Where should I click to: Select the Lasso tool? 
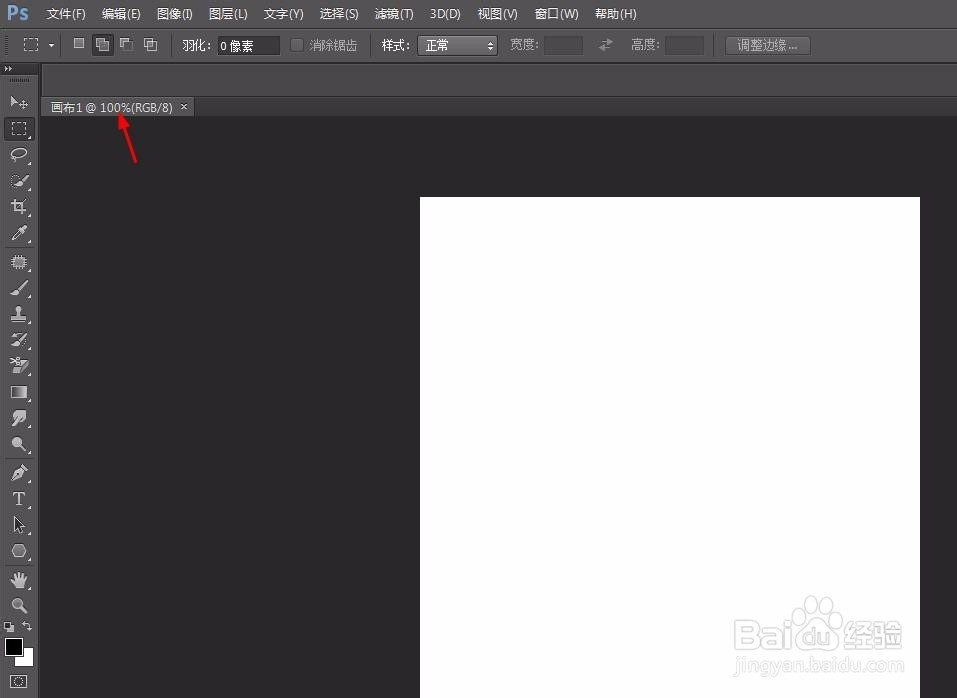(19, 154)
